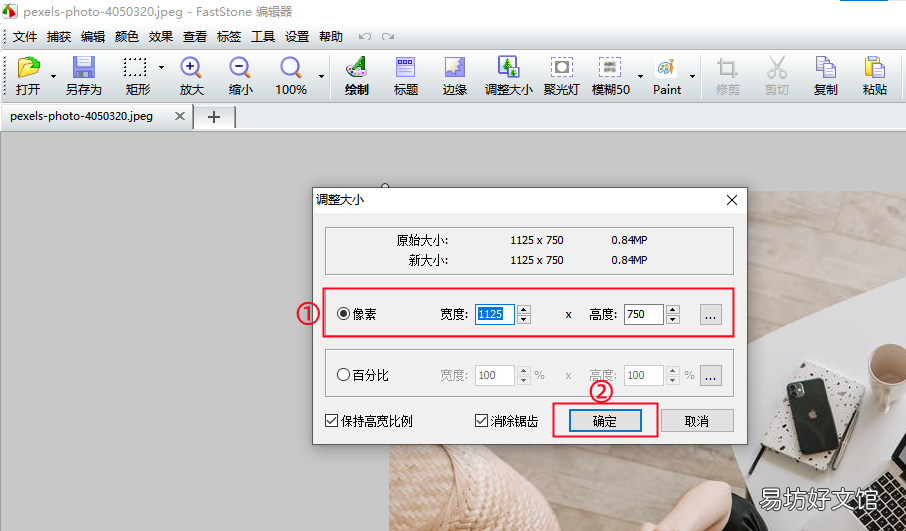This screenshot has width=906, height=531.
Task: Open the 查看 menu
Action: pos(195,36)
